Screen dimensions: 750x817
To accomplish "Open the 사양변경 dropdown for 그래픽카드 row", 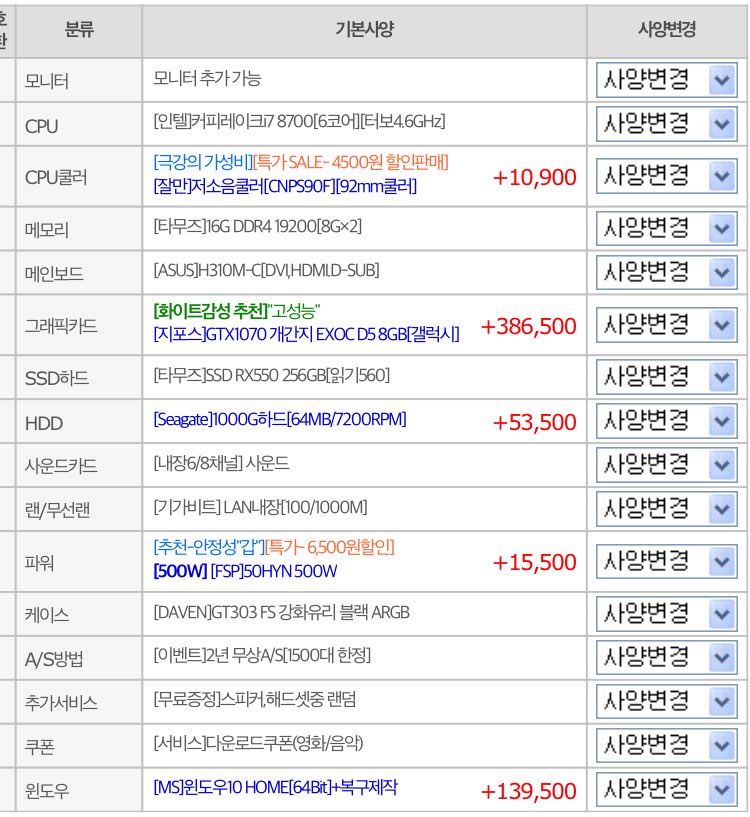I will tap(666, 325).
